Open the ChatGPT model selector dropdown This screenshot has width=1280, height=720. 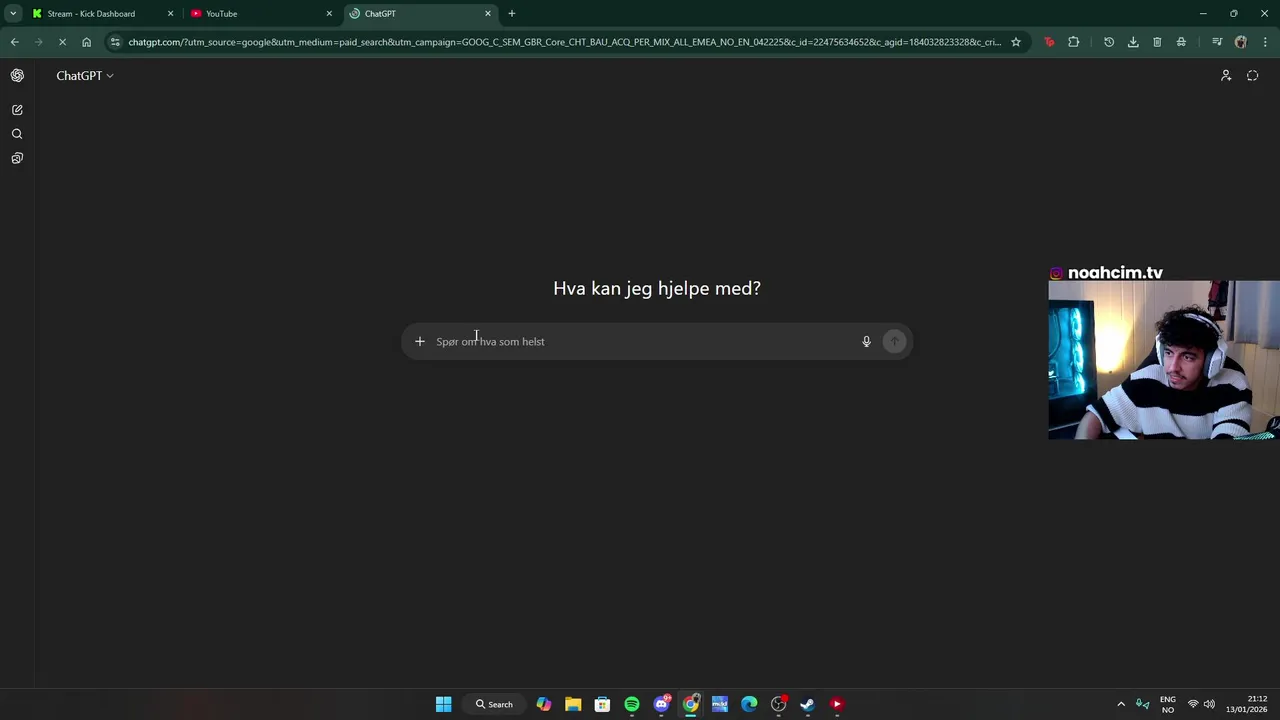coord(85,76)
